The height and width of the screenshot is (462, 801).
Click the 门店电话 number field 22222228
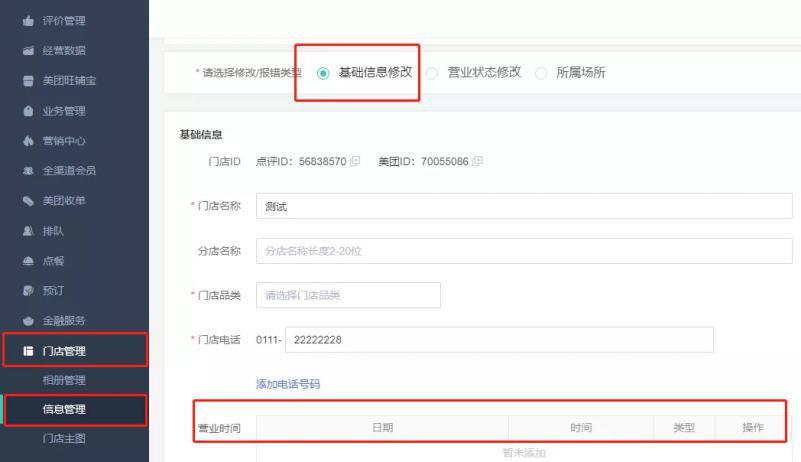click(499, 340)
